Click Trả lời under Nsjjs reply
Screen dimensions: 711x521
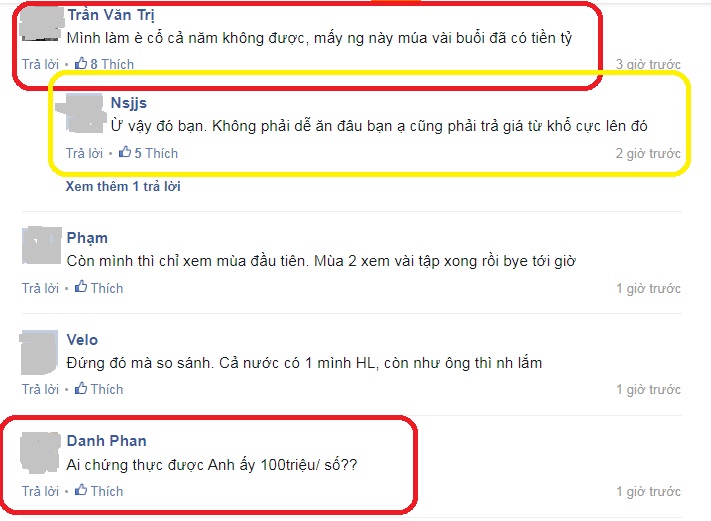(x=84, y=153)
